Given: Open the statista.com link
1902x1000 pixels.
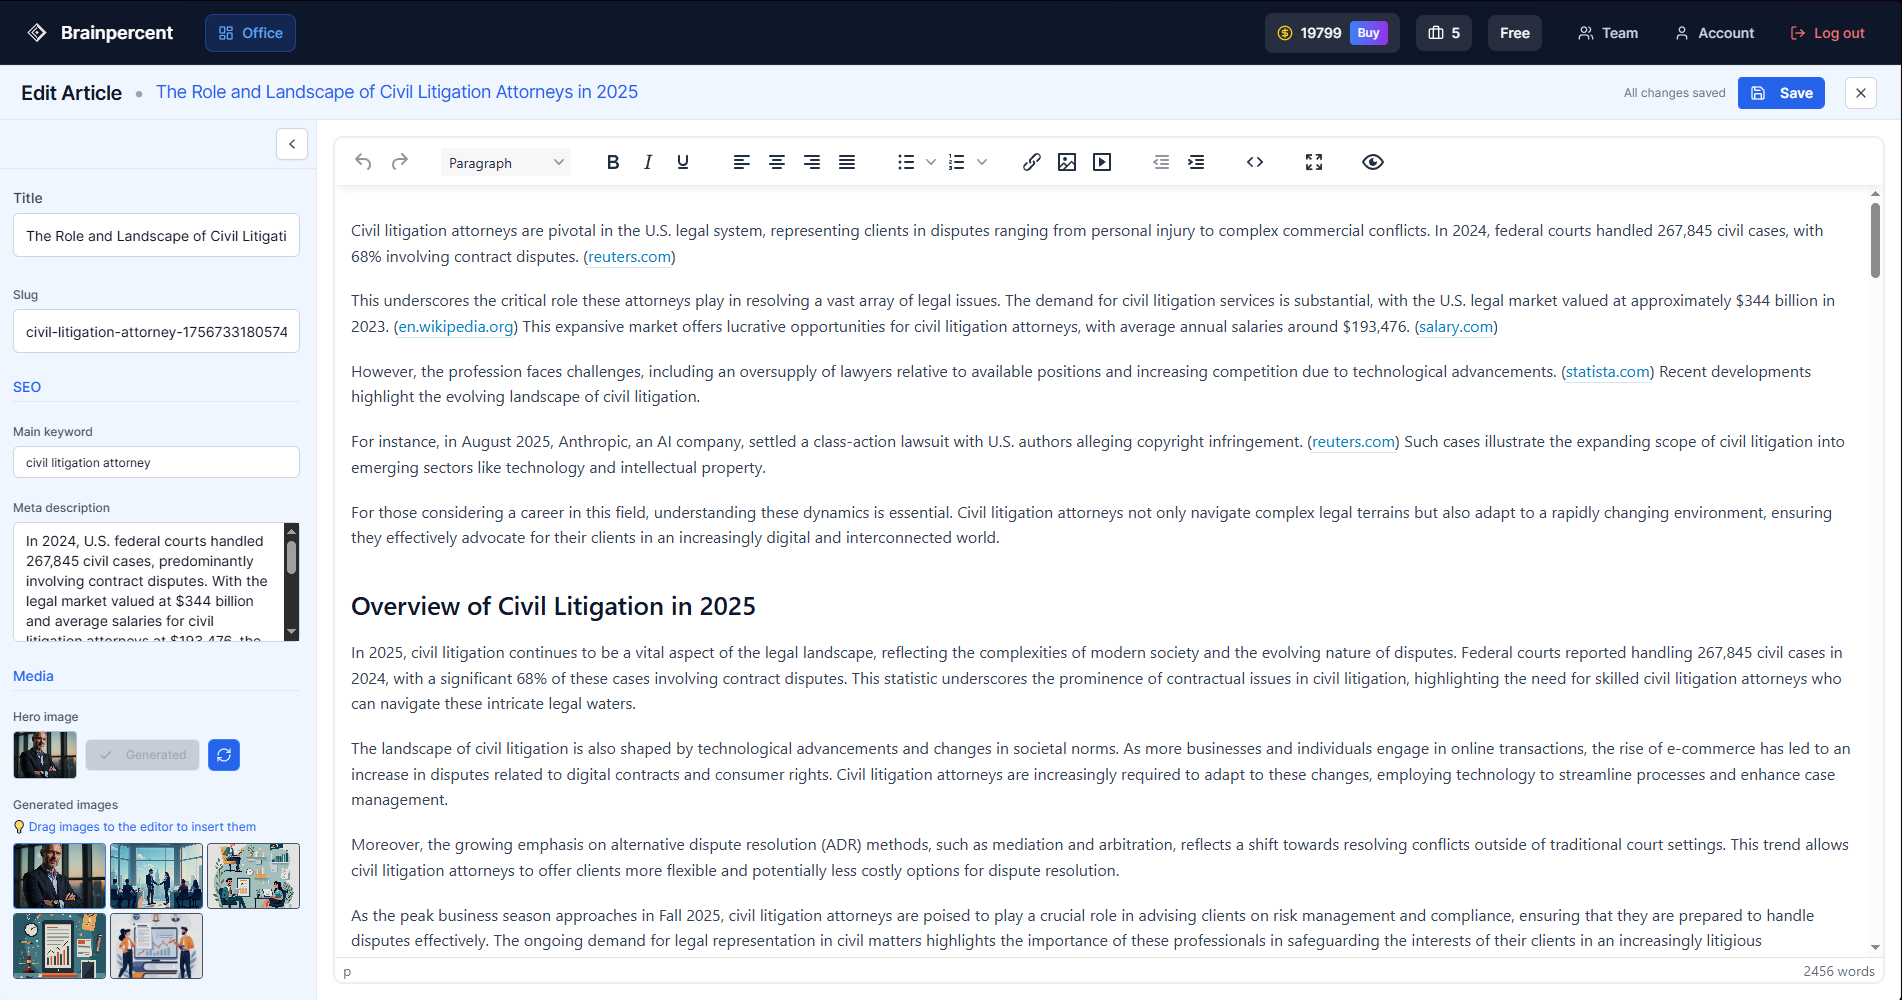Looking at the screenshot, I should (x=1608, y=372).
